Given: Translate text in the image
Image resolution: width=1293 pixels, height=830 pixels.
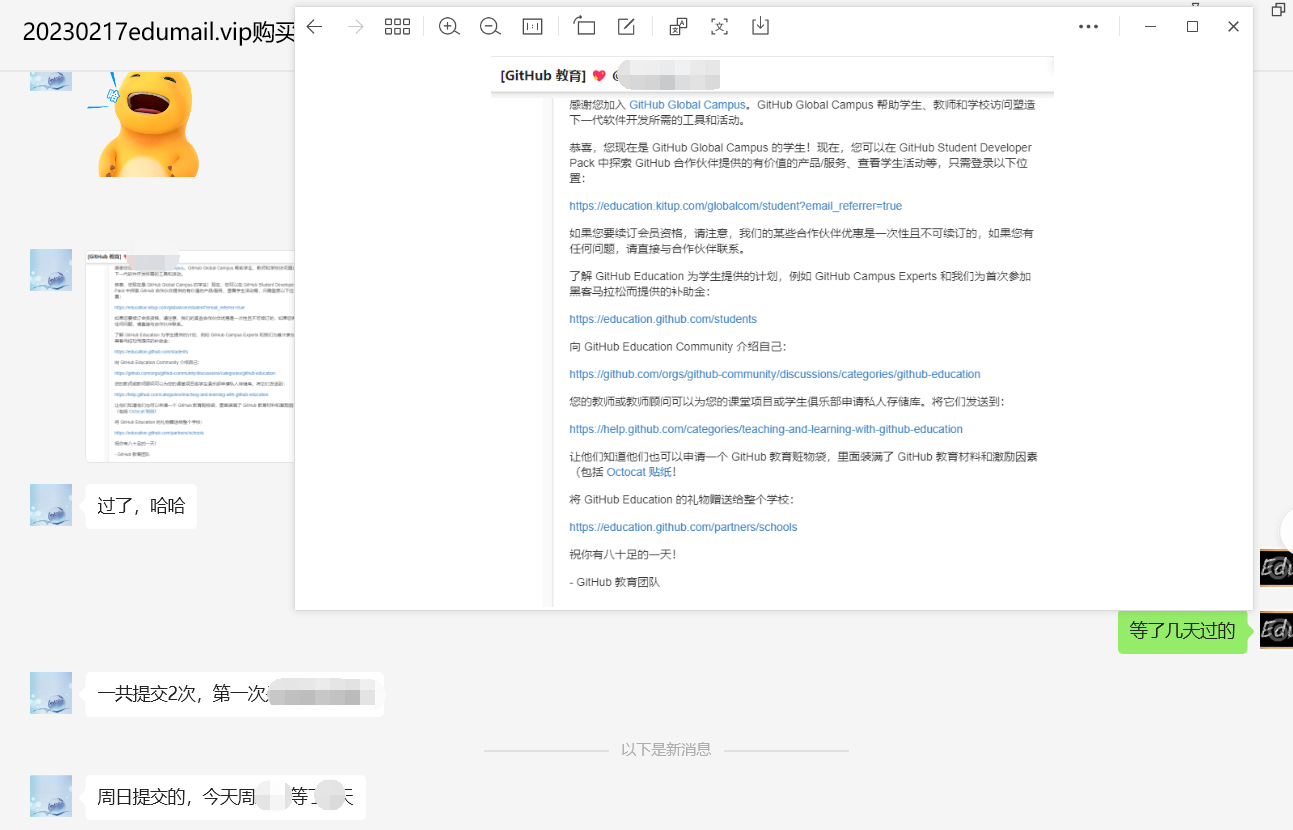Looking at the screenshot, I should (x=678, y=27).
